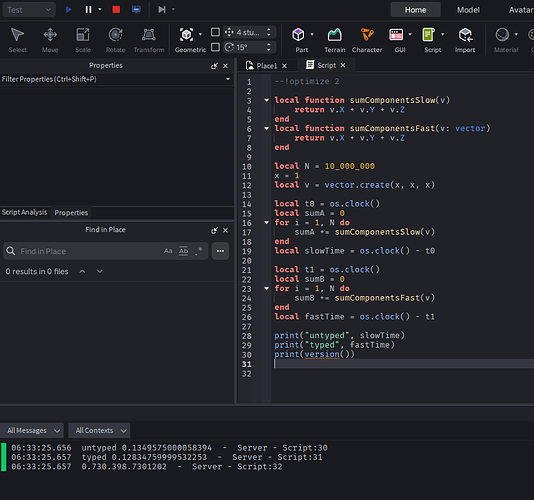Image resolution: width=534 pixels, height=500 pixels.
Task: Open the Model ribbon tab
Action: tap(468, 10)
